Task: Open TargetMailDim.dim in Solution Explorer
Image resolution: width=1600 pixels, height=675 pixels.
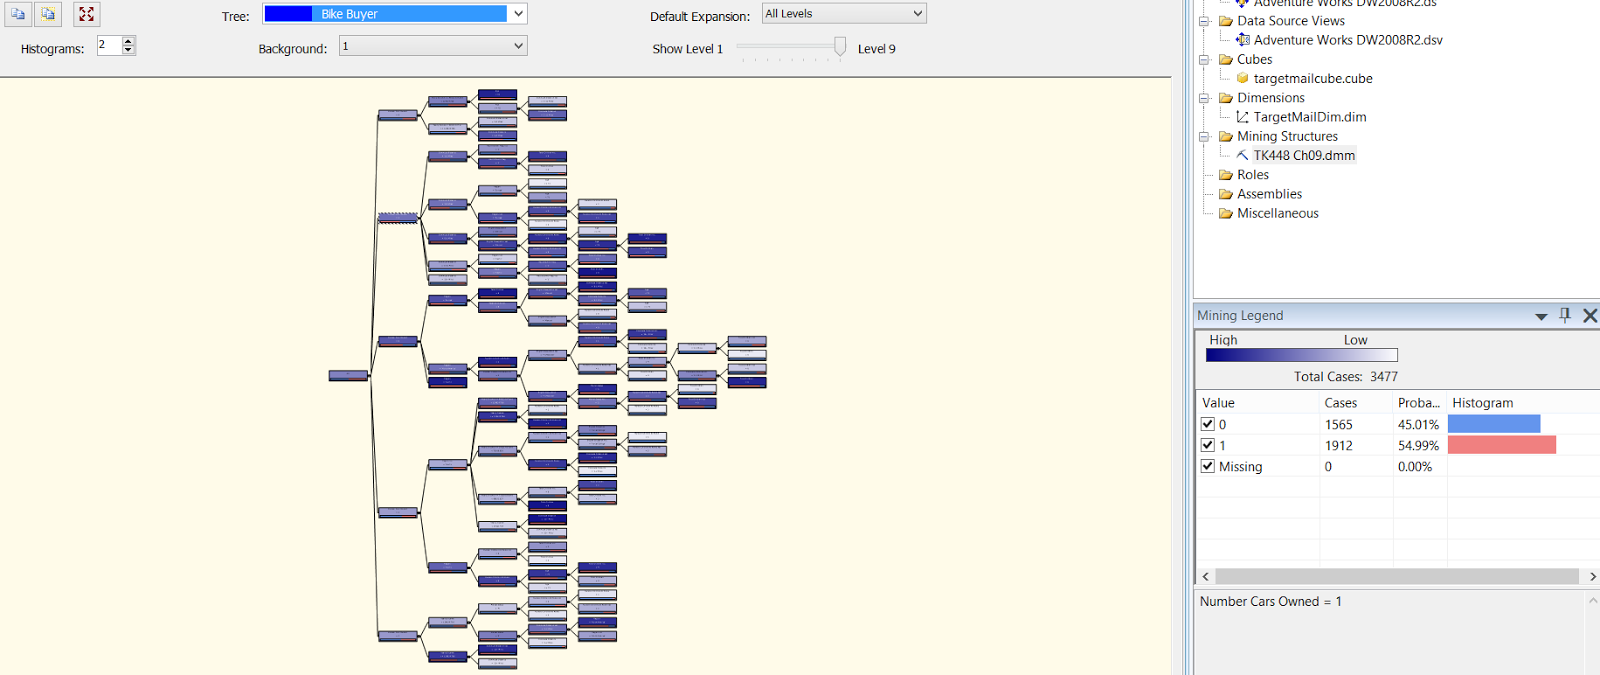Action: 1310,117
